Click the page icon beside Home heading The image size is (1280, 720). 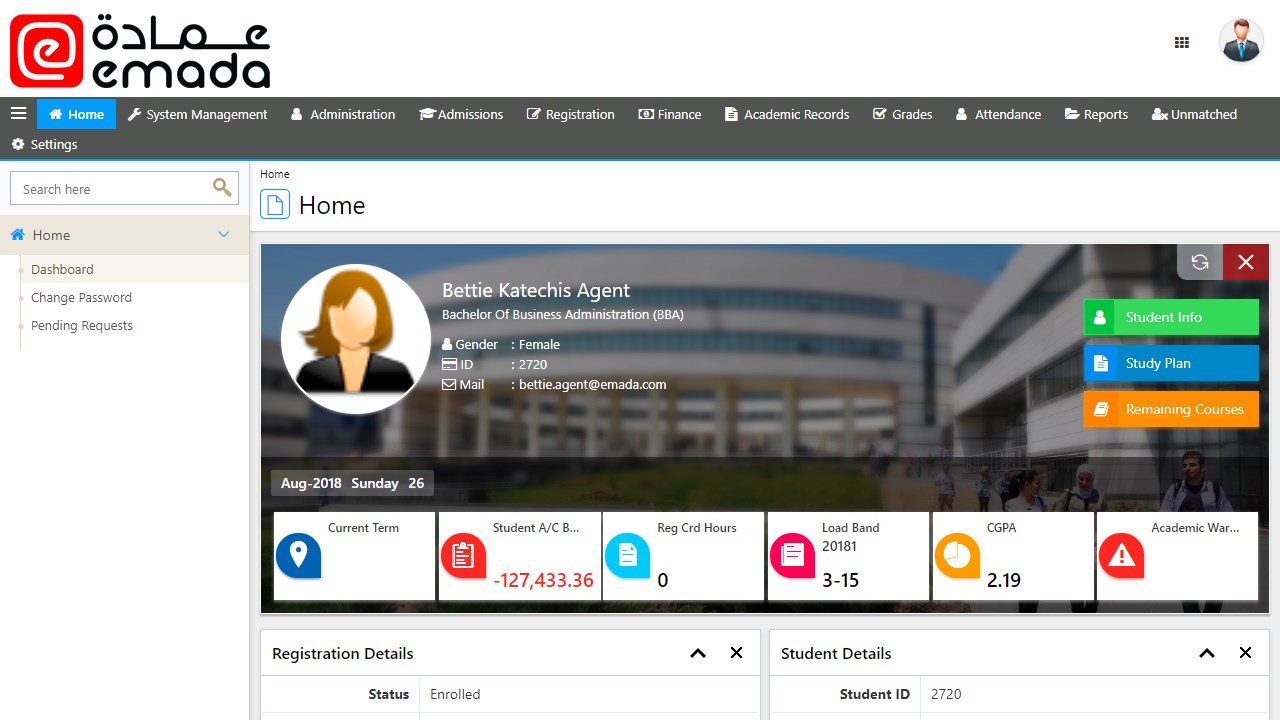[x=275, y=204]
